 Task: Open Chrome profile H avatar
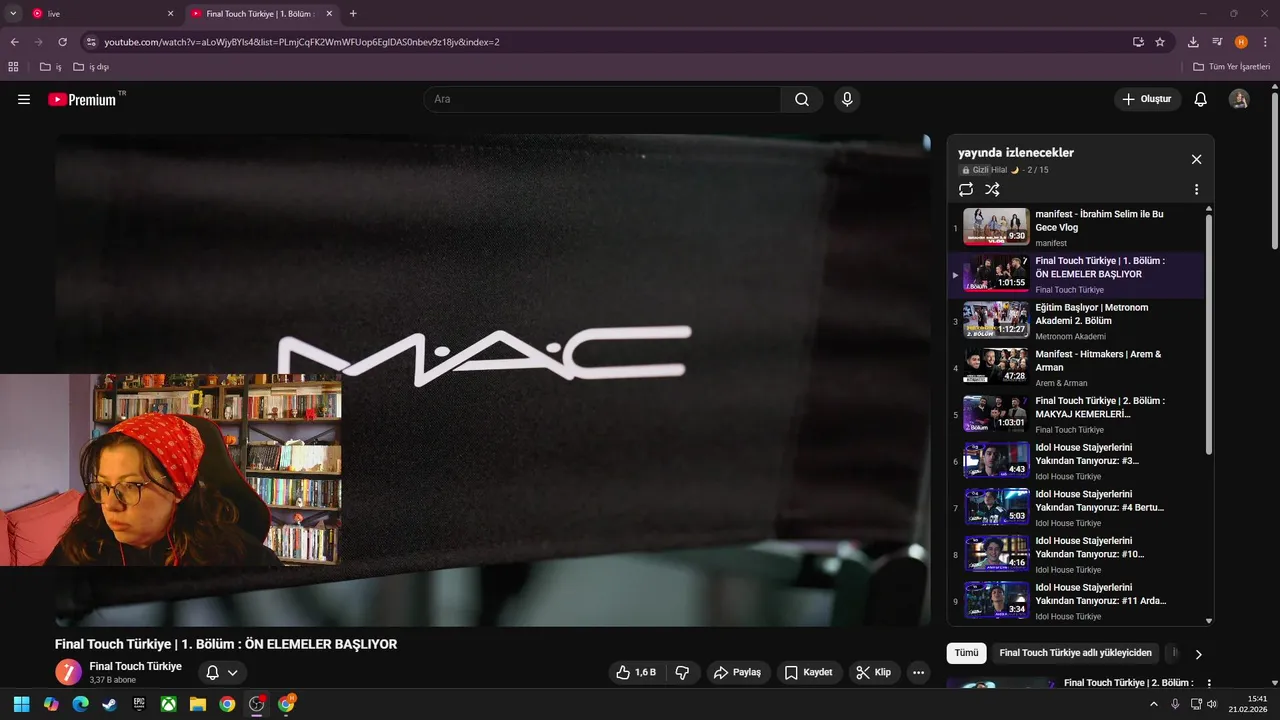(1241, 42)
